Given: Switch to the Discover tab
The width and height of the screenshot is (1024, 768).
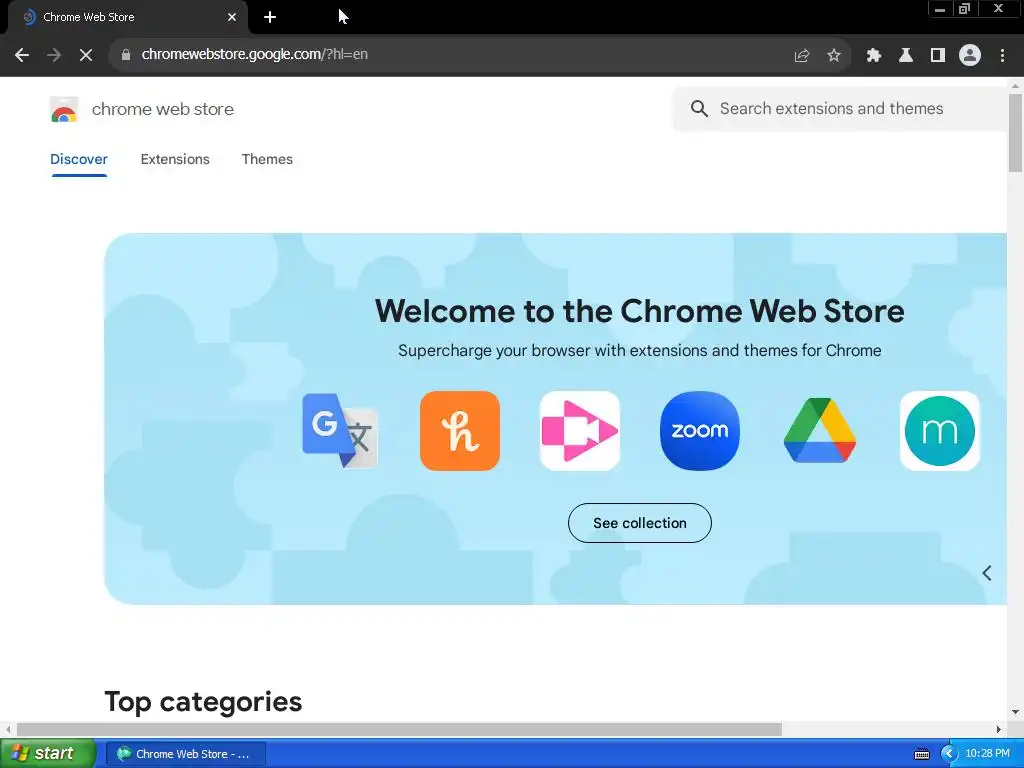Looking at the screenshot, I should (x=79, y=159).
